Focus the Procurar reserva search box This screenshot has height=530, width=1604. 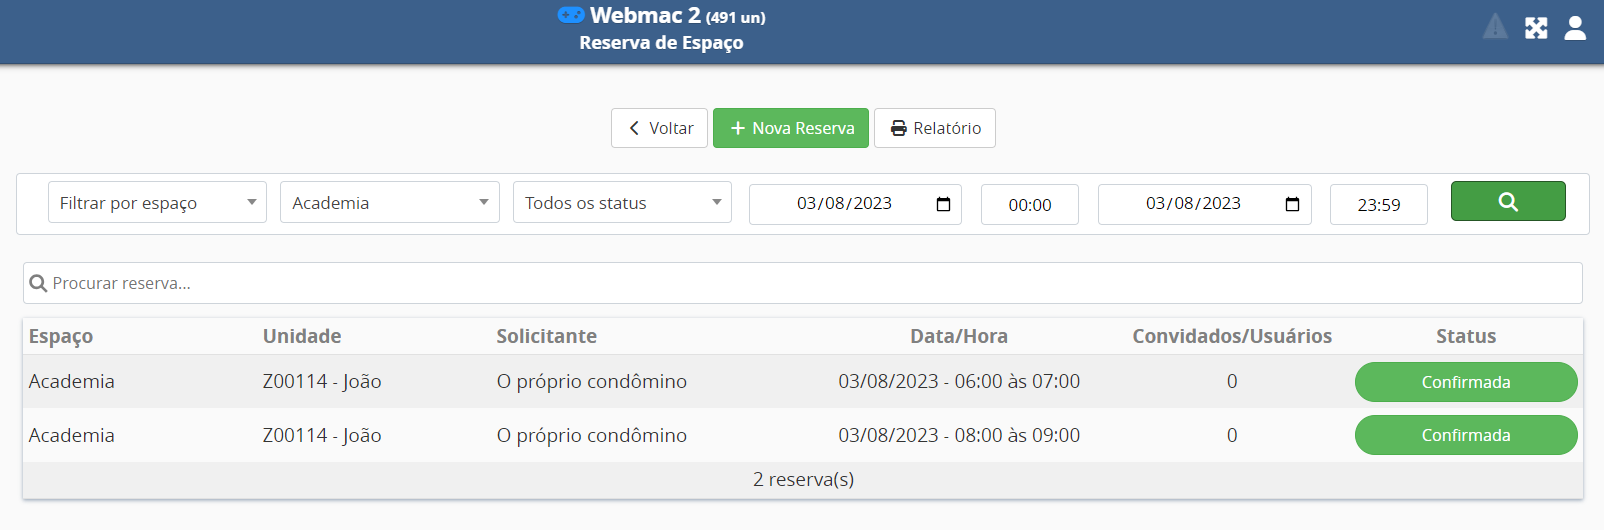802,283
